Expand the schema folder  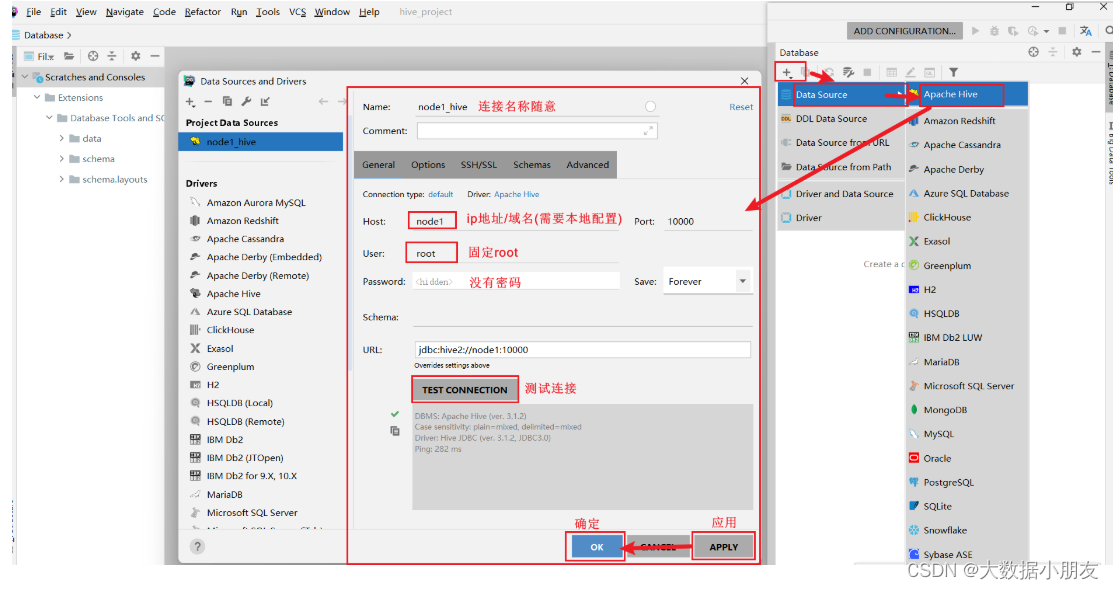[62, 159]
